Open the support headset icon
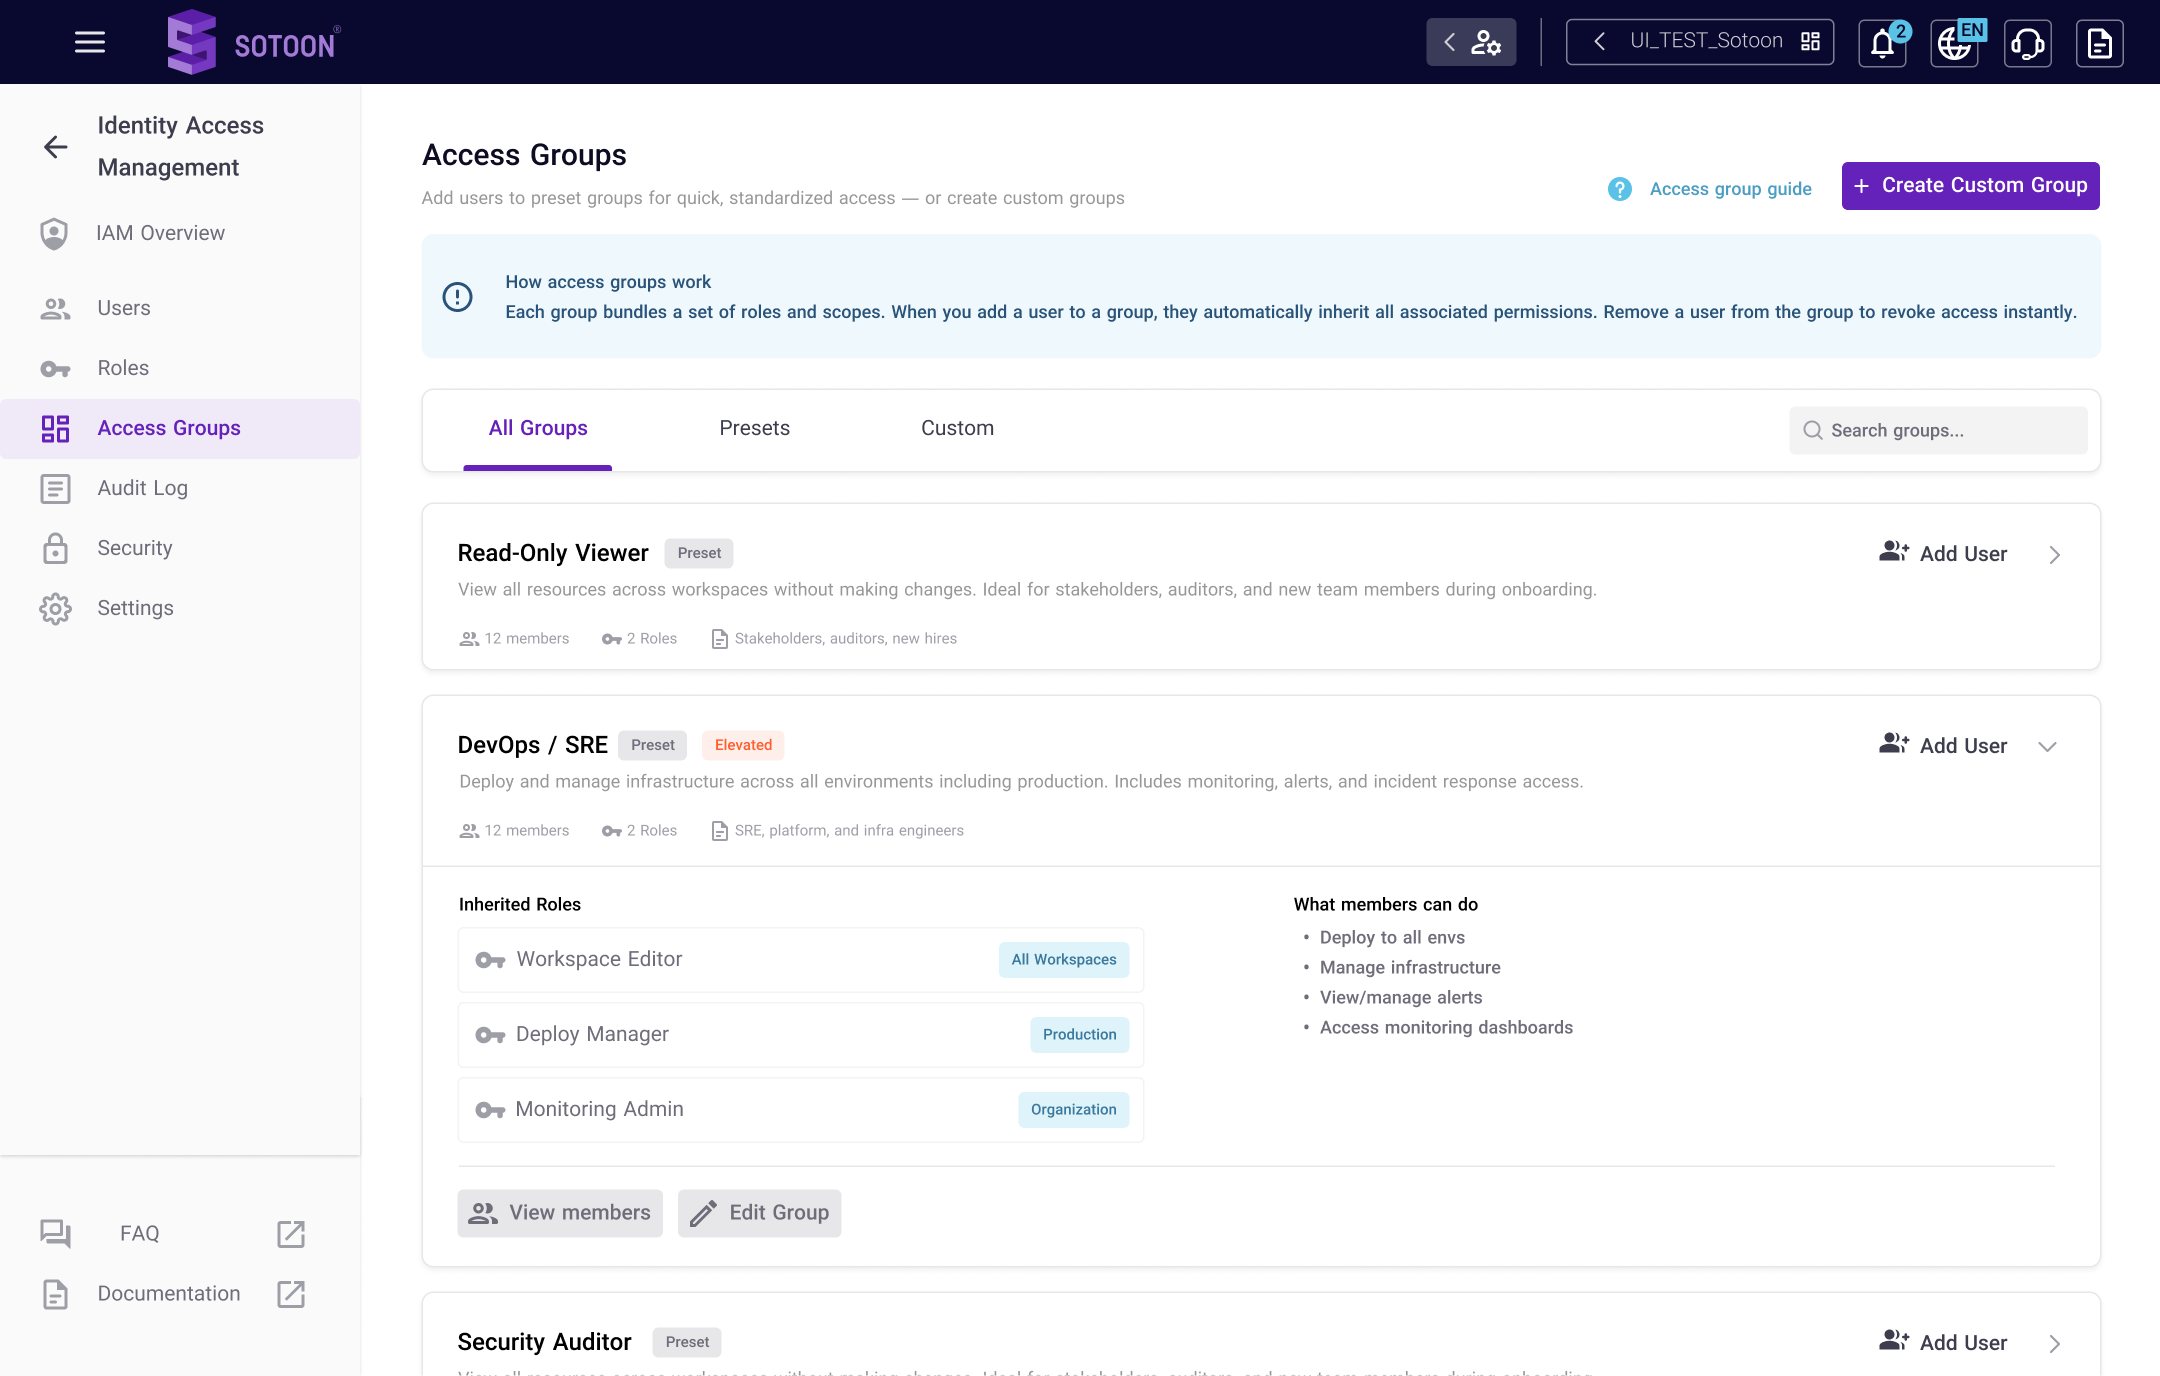The height and width of the screenshot is (1376, 2160). [2027, 43]
